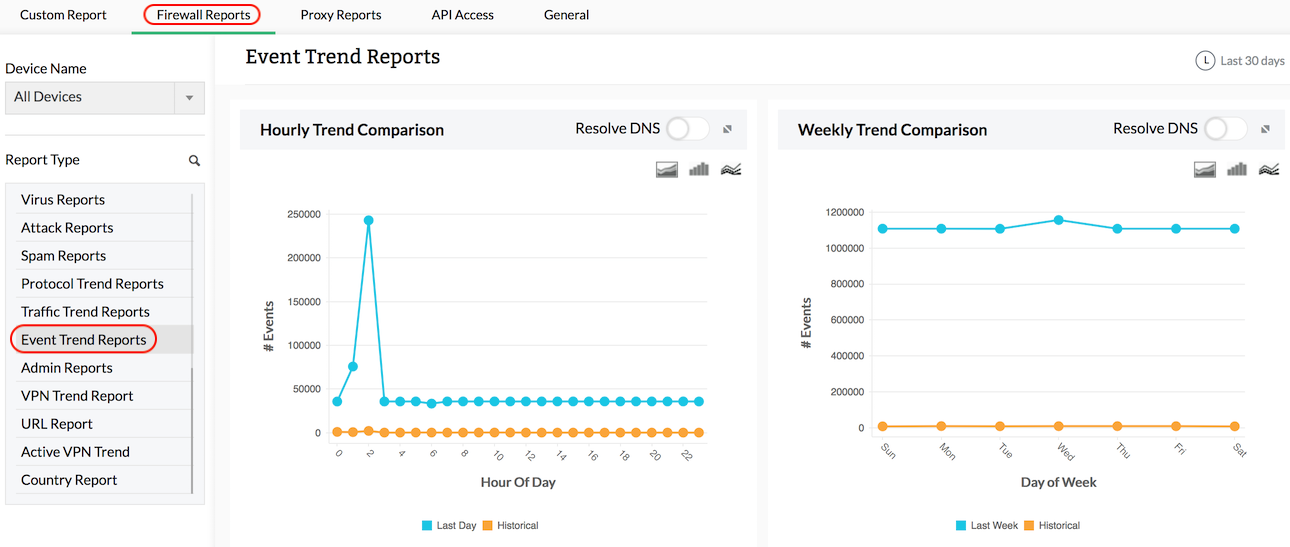Expand the Weekly Trend Comparison widget
This screenshot has height=547, width=1290.
tap(1265, 129)
